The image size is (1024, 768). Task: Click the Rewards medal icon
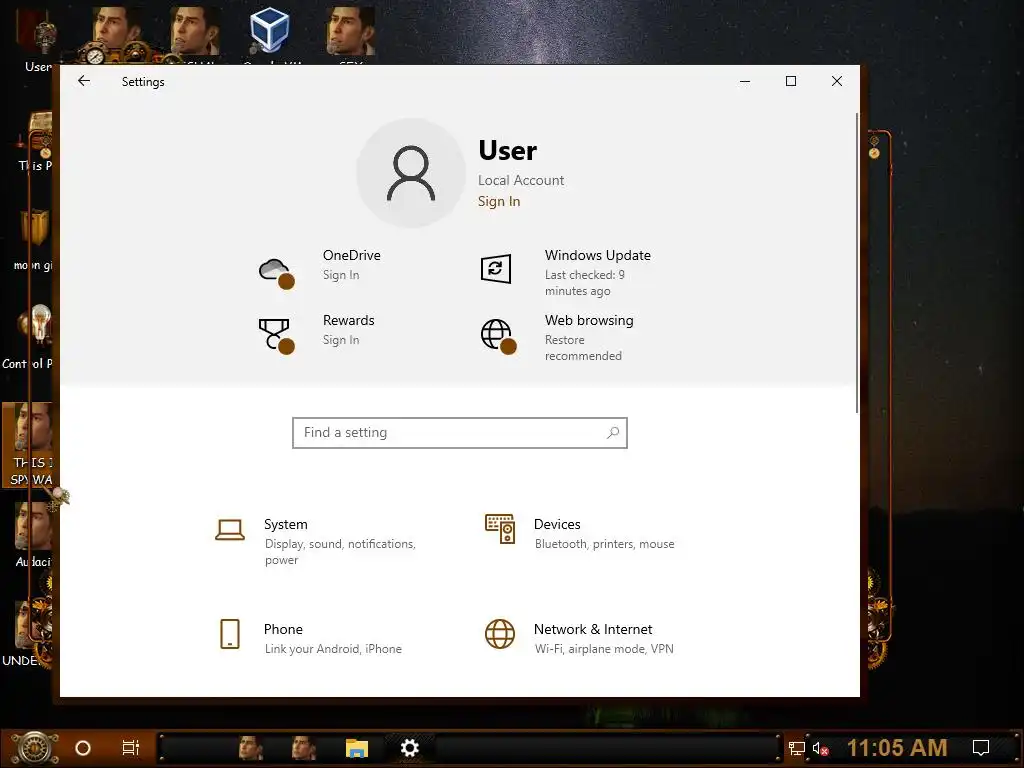tap(276, 336)
